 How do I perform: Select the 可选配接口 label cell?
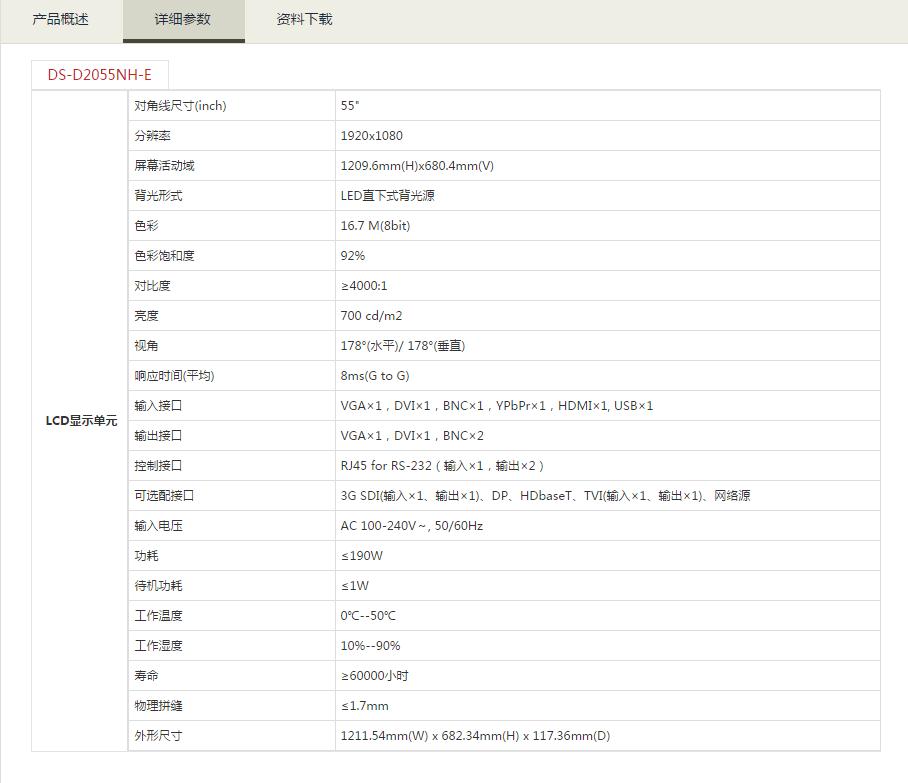pyautogui.click(x=164, y=496)
